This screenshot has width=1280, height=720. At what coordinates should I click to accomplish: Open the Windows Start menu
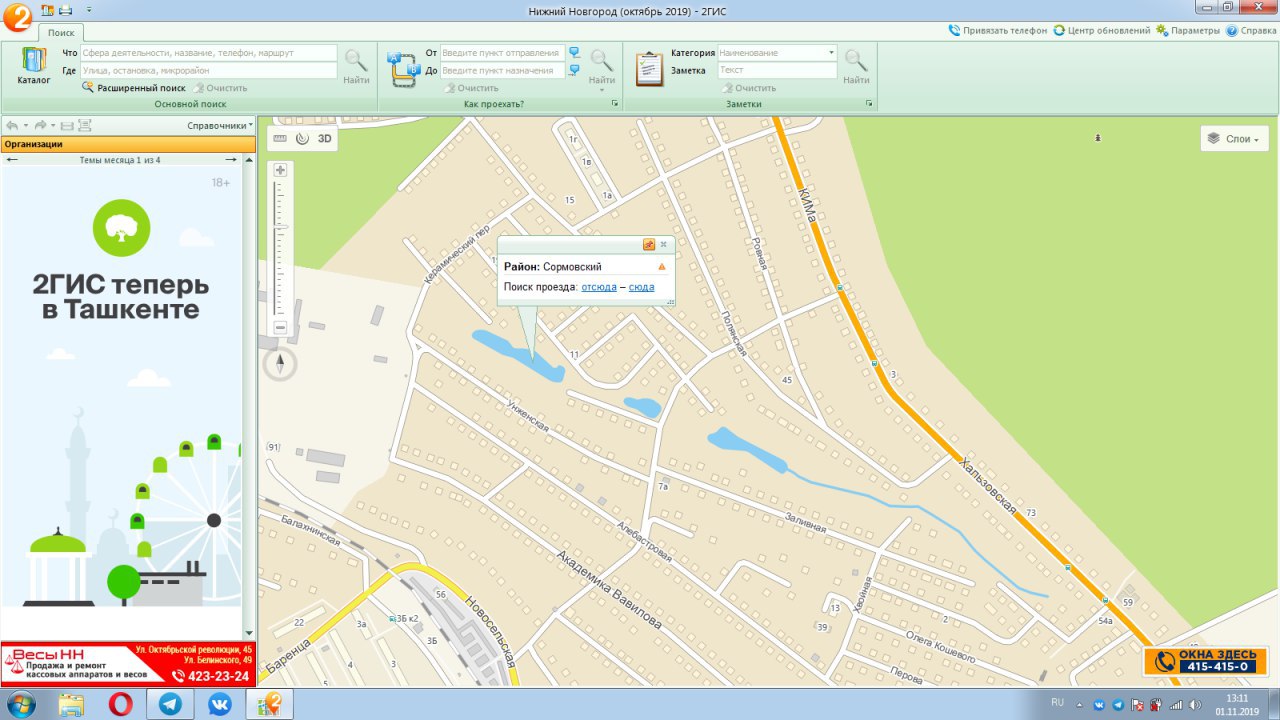click(x=20, y=704)
